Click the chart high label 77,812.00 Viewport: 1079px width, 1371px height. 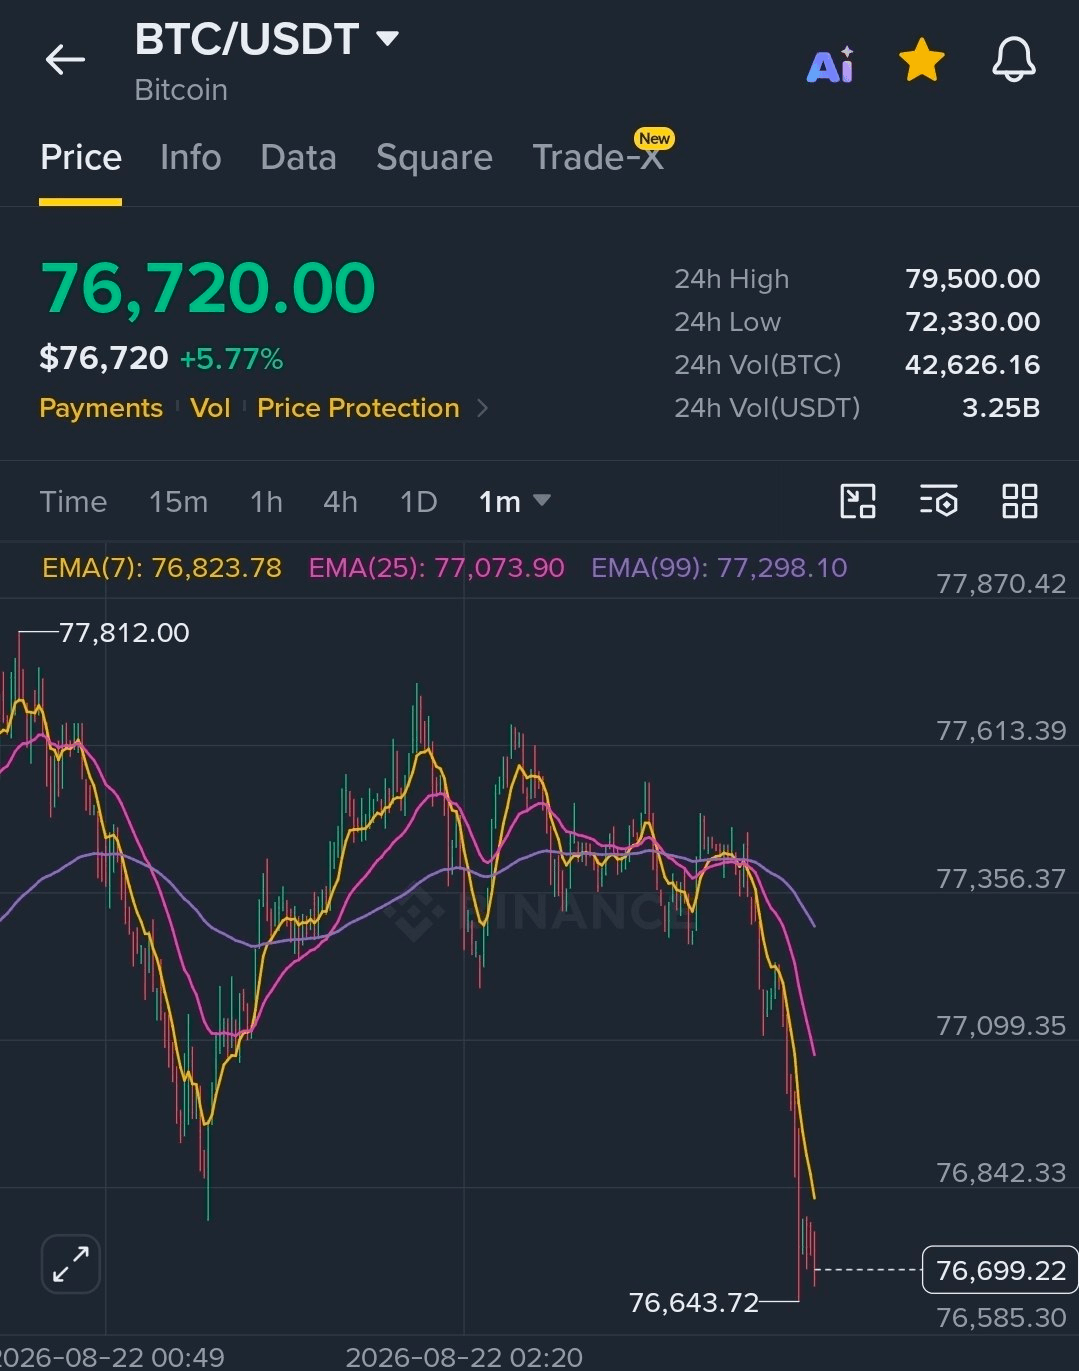click(124, 632)
